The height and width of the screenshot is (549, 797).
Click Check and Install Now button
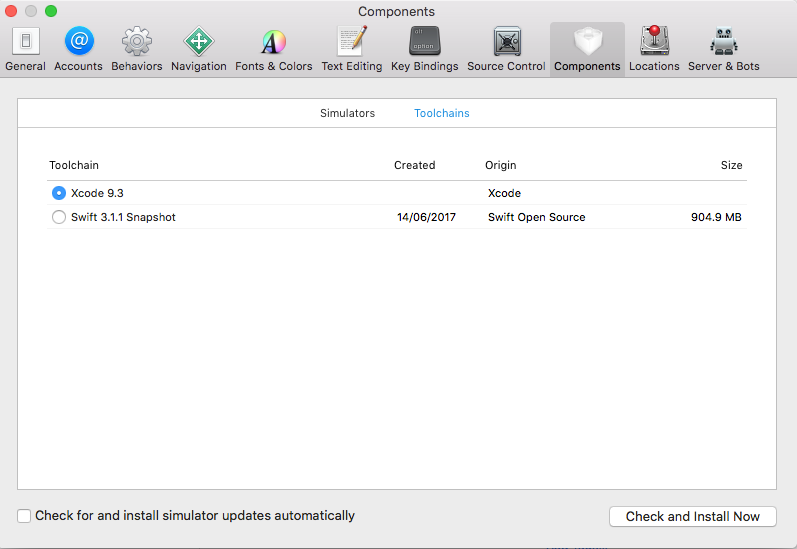(x=692, y=516)
